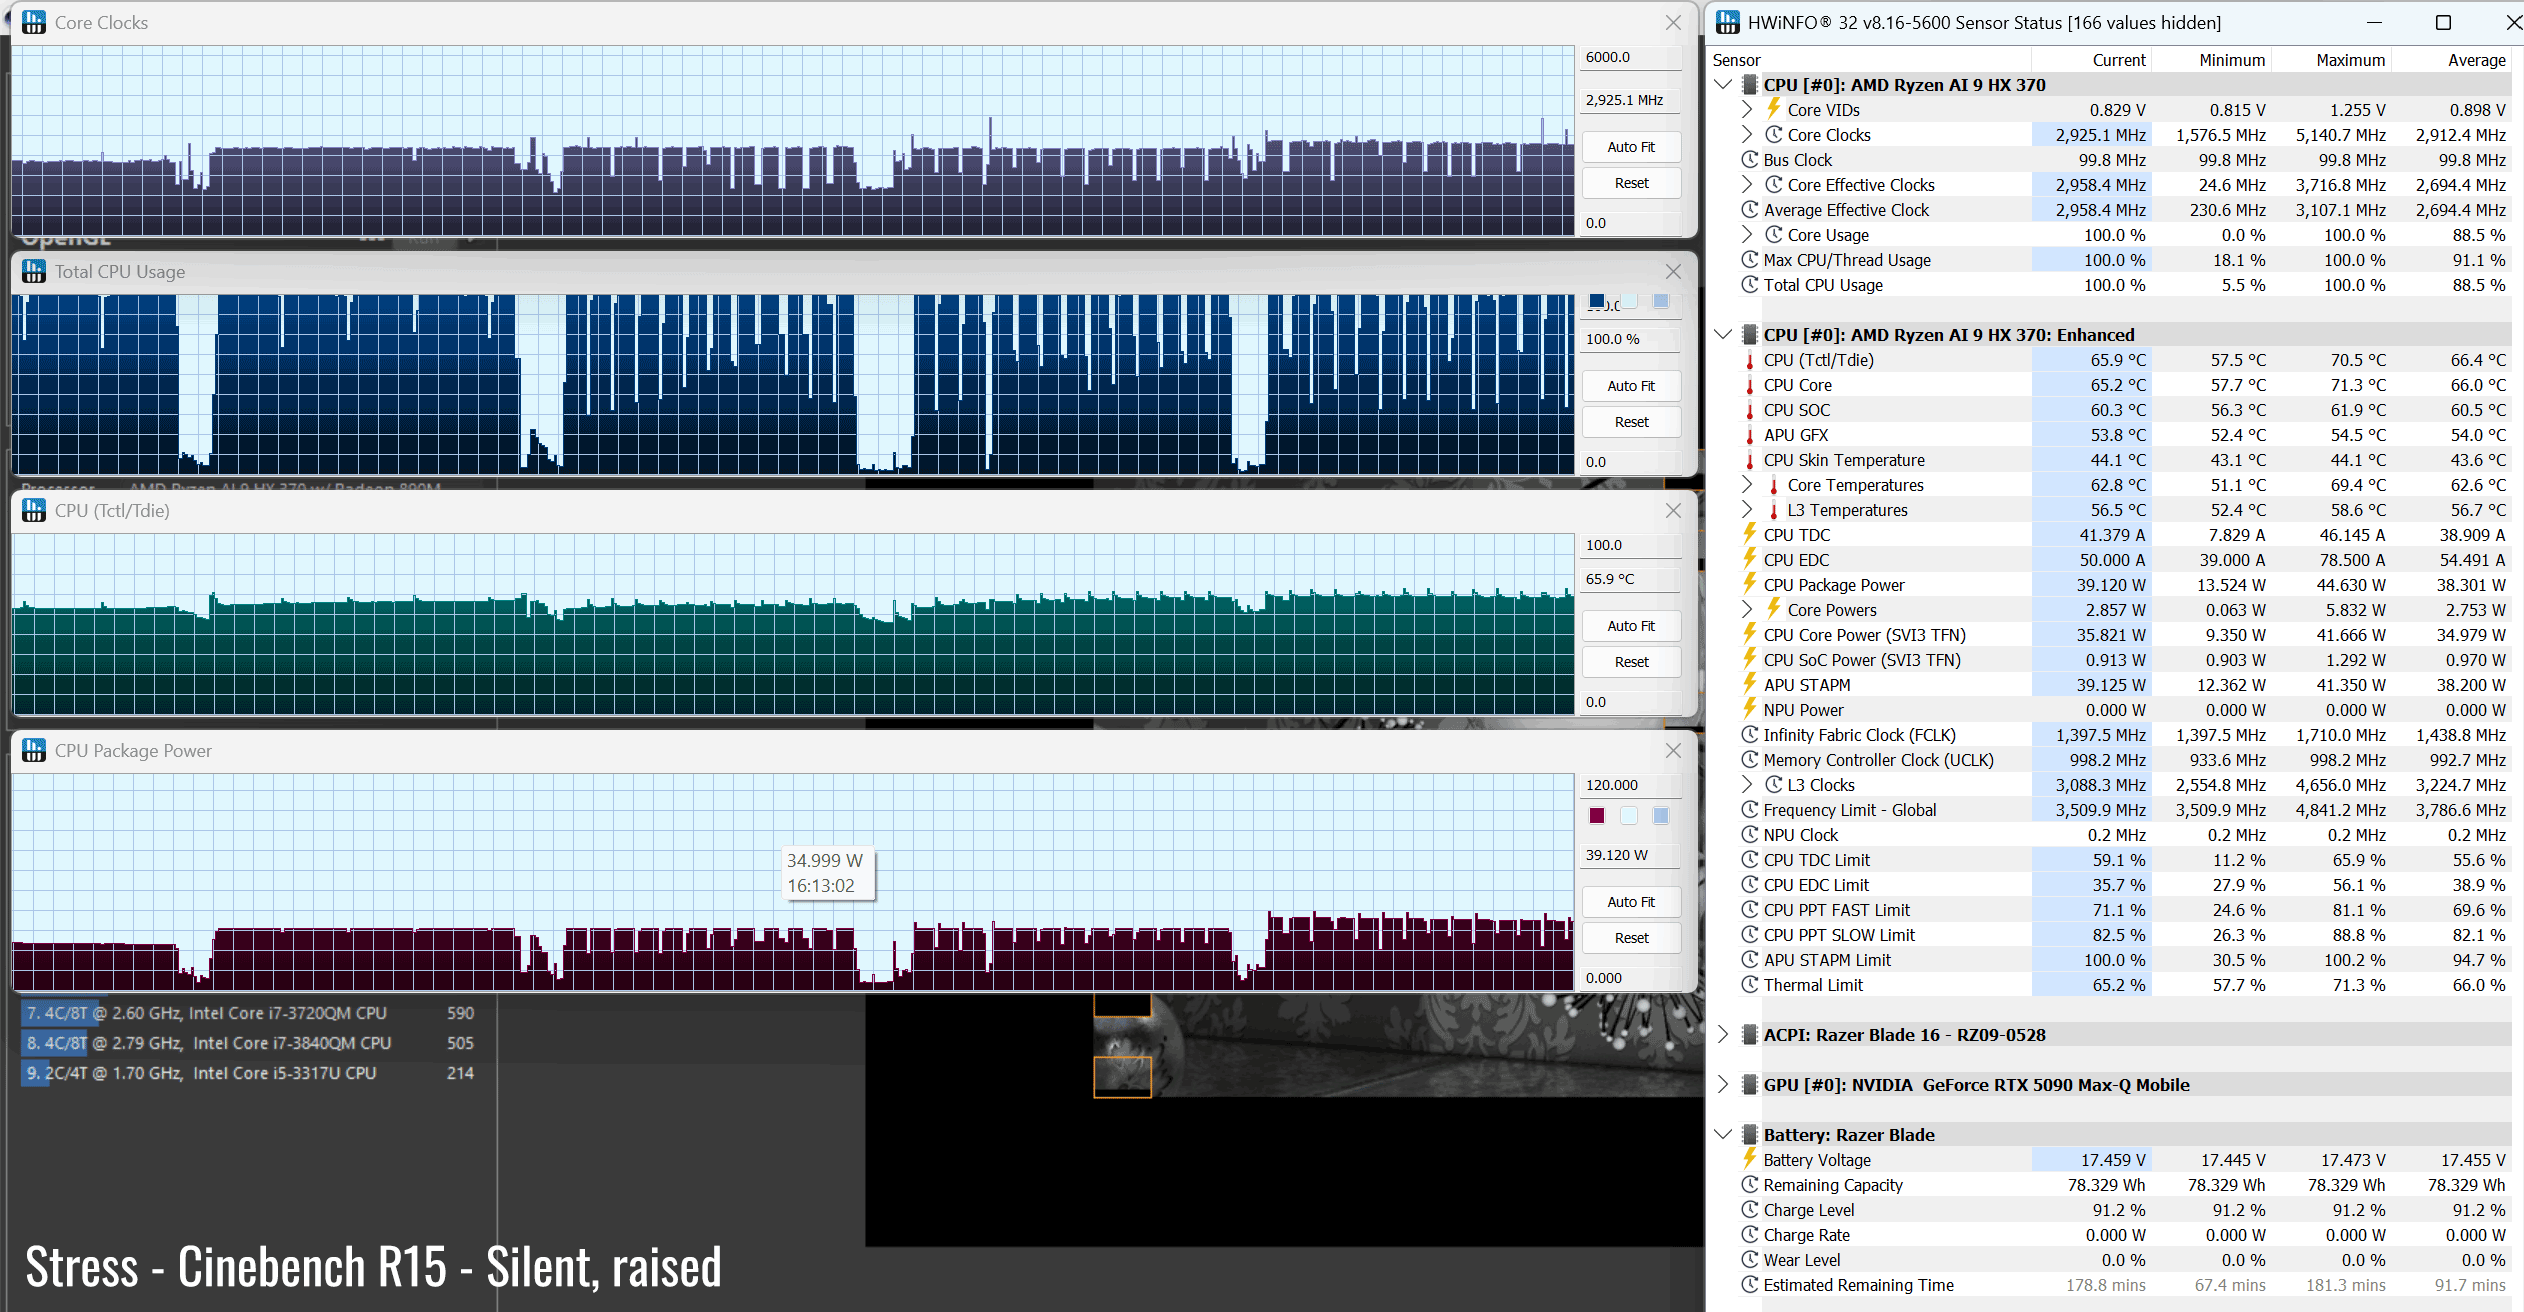Expand the Core Powers row
Screen dimensions: 2524x1312
pos(1747,609)
